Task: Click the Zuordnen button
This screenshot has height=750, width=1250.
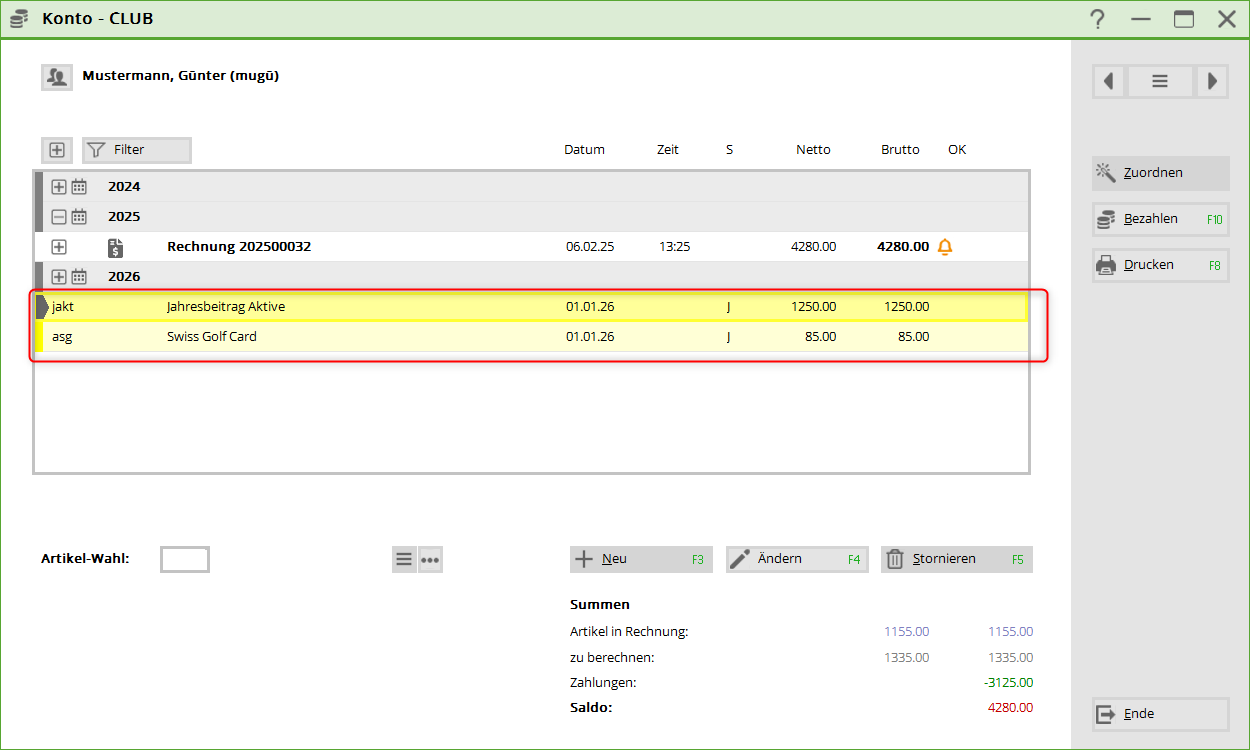Action: click(1160, 173)
